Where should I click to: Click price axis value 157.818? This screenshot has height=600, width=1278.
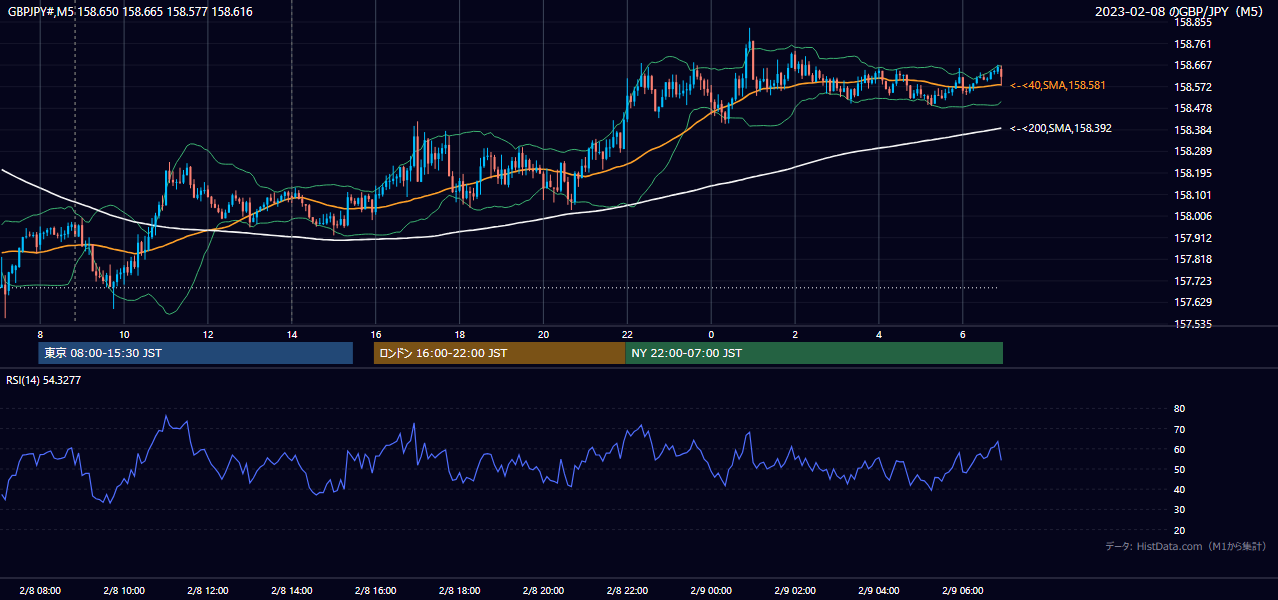pos(1192,259)
